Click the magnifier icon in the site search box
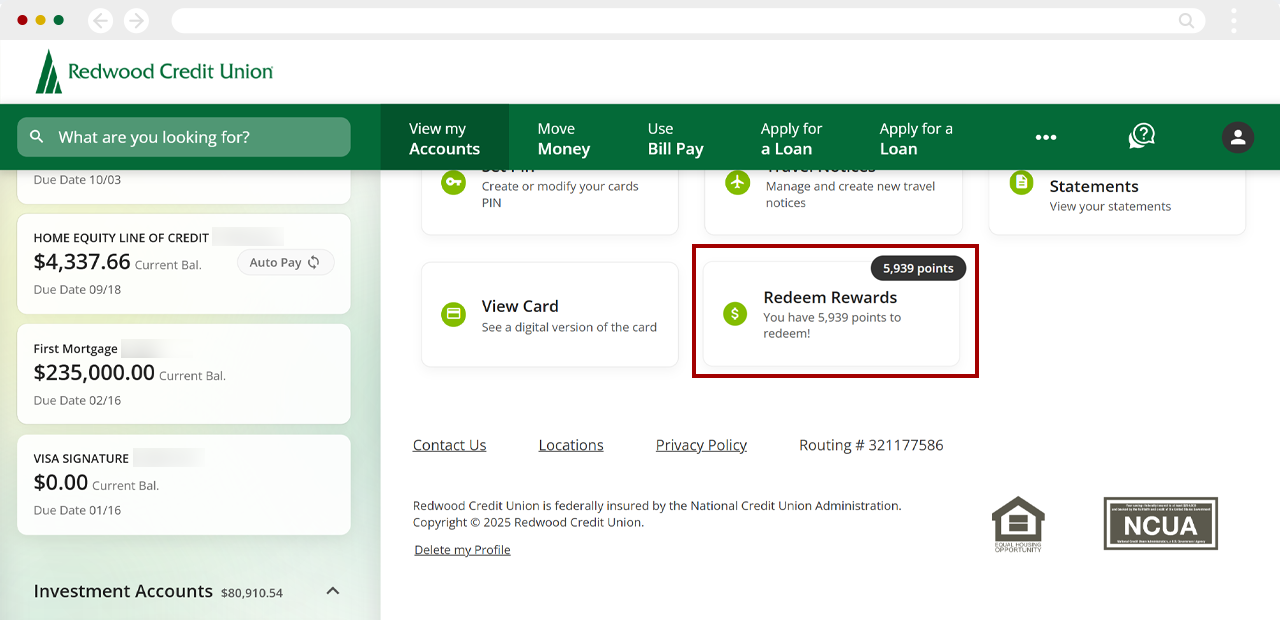Screen dimensions: 1280x620 (37, 137)
